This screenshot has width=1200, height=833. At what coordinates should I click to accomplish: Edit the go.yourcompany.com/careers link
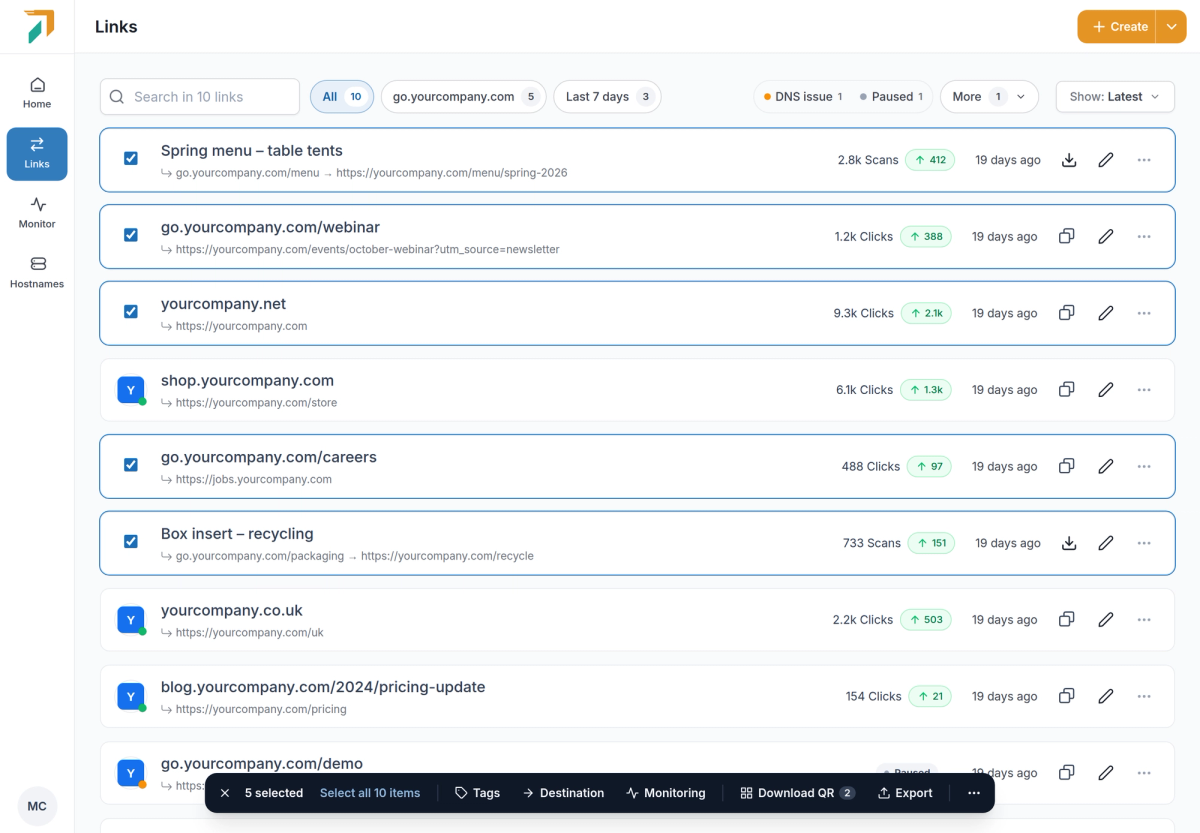pos(1106,466)
